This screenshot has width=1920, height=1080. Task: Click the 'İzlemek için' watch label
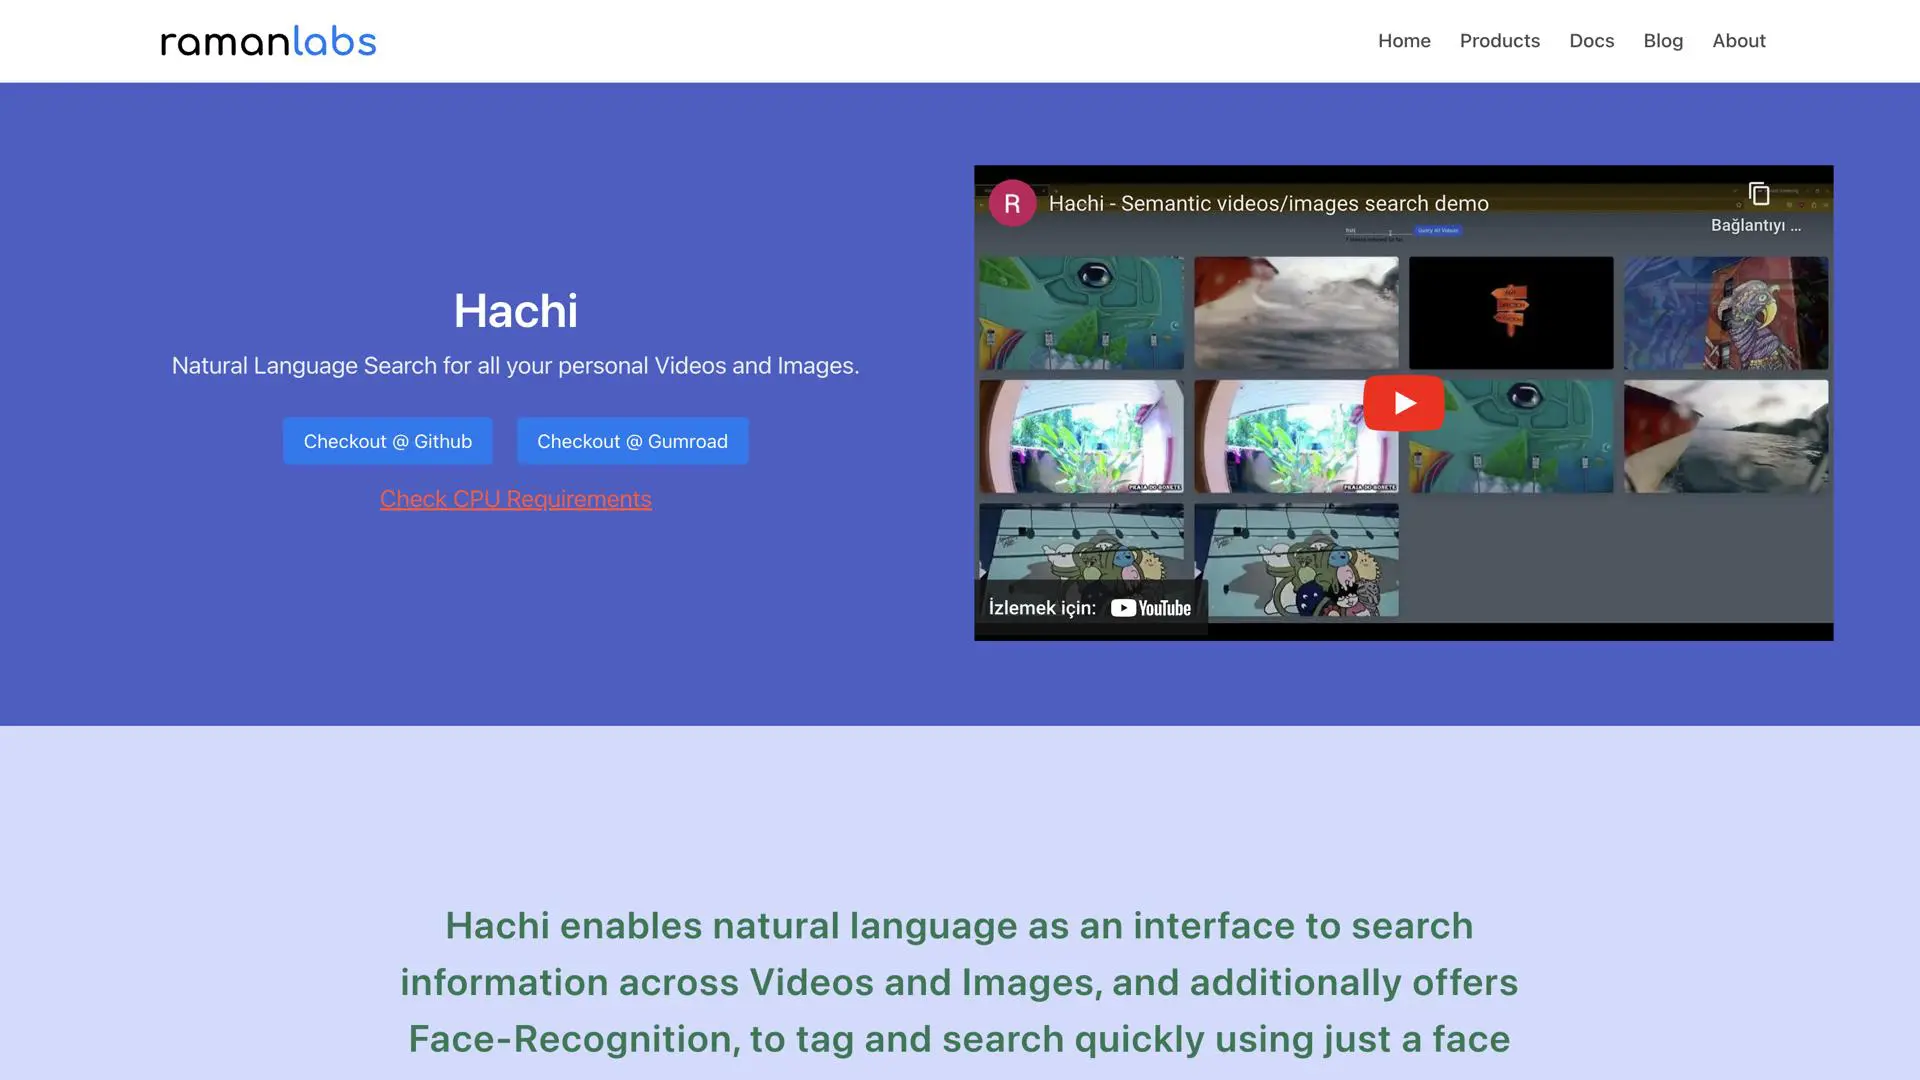[x=1041, y=607]
